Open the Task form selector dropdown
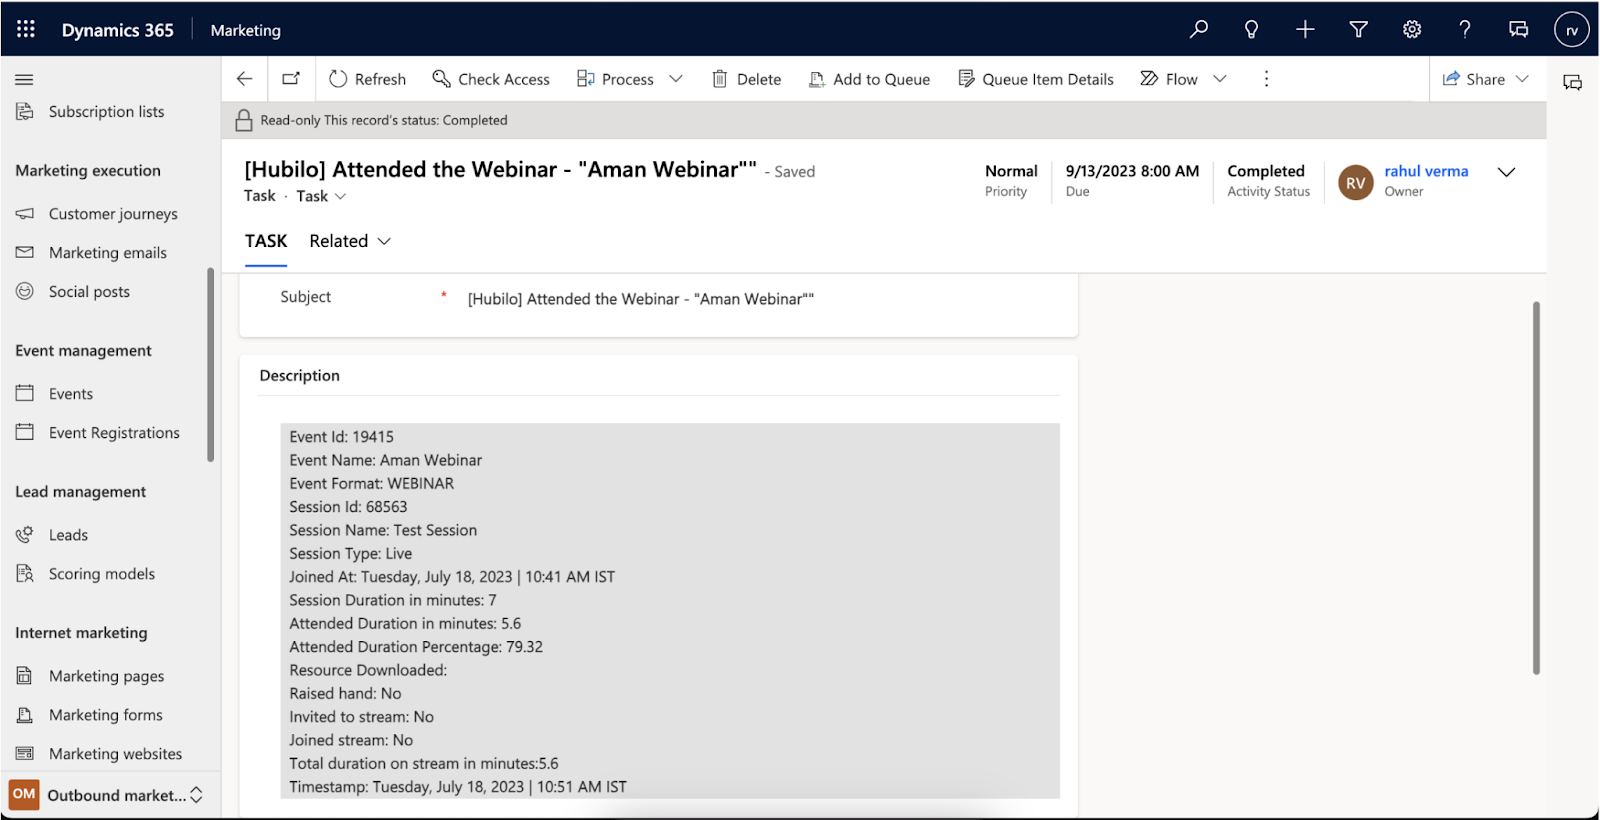 pos(321,196)
